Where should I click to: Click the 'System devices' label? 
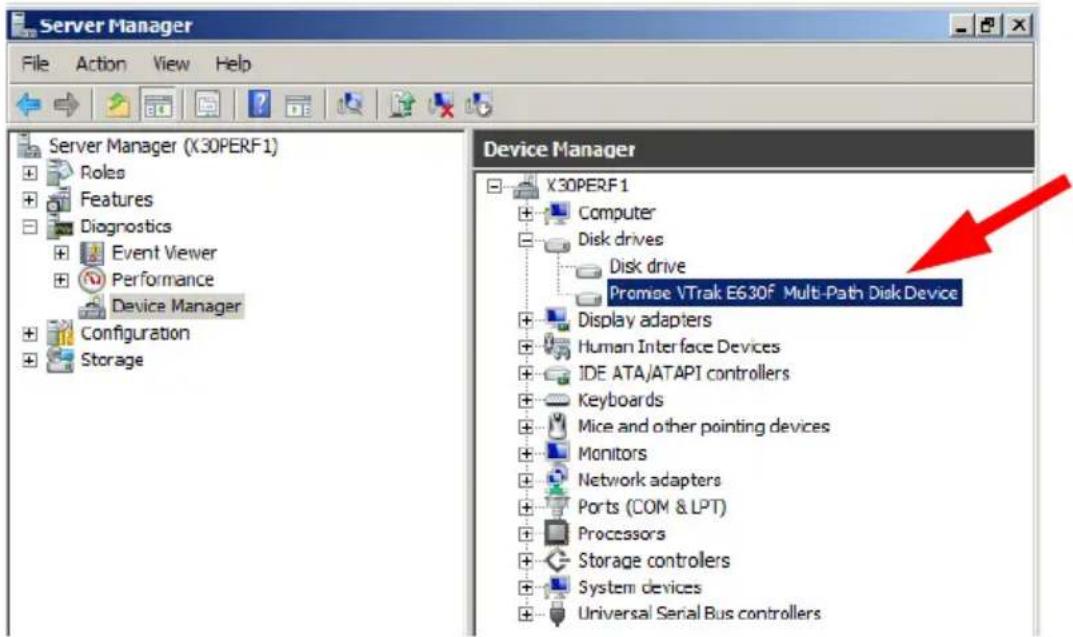click(639, 587)
